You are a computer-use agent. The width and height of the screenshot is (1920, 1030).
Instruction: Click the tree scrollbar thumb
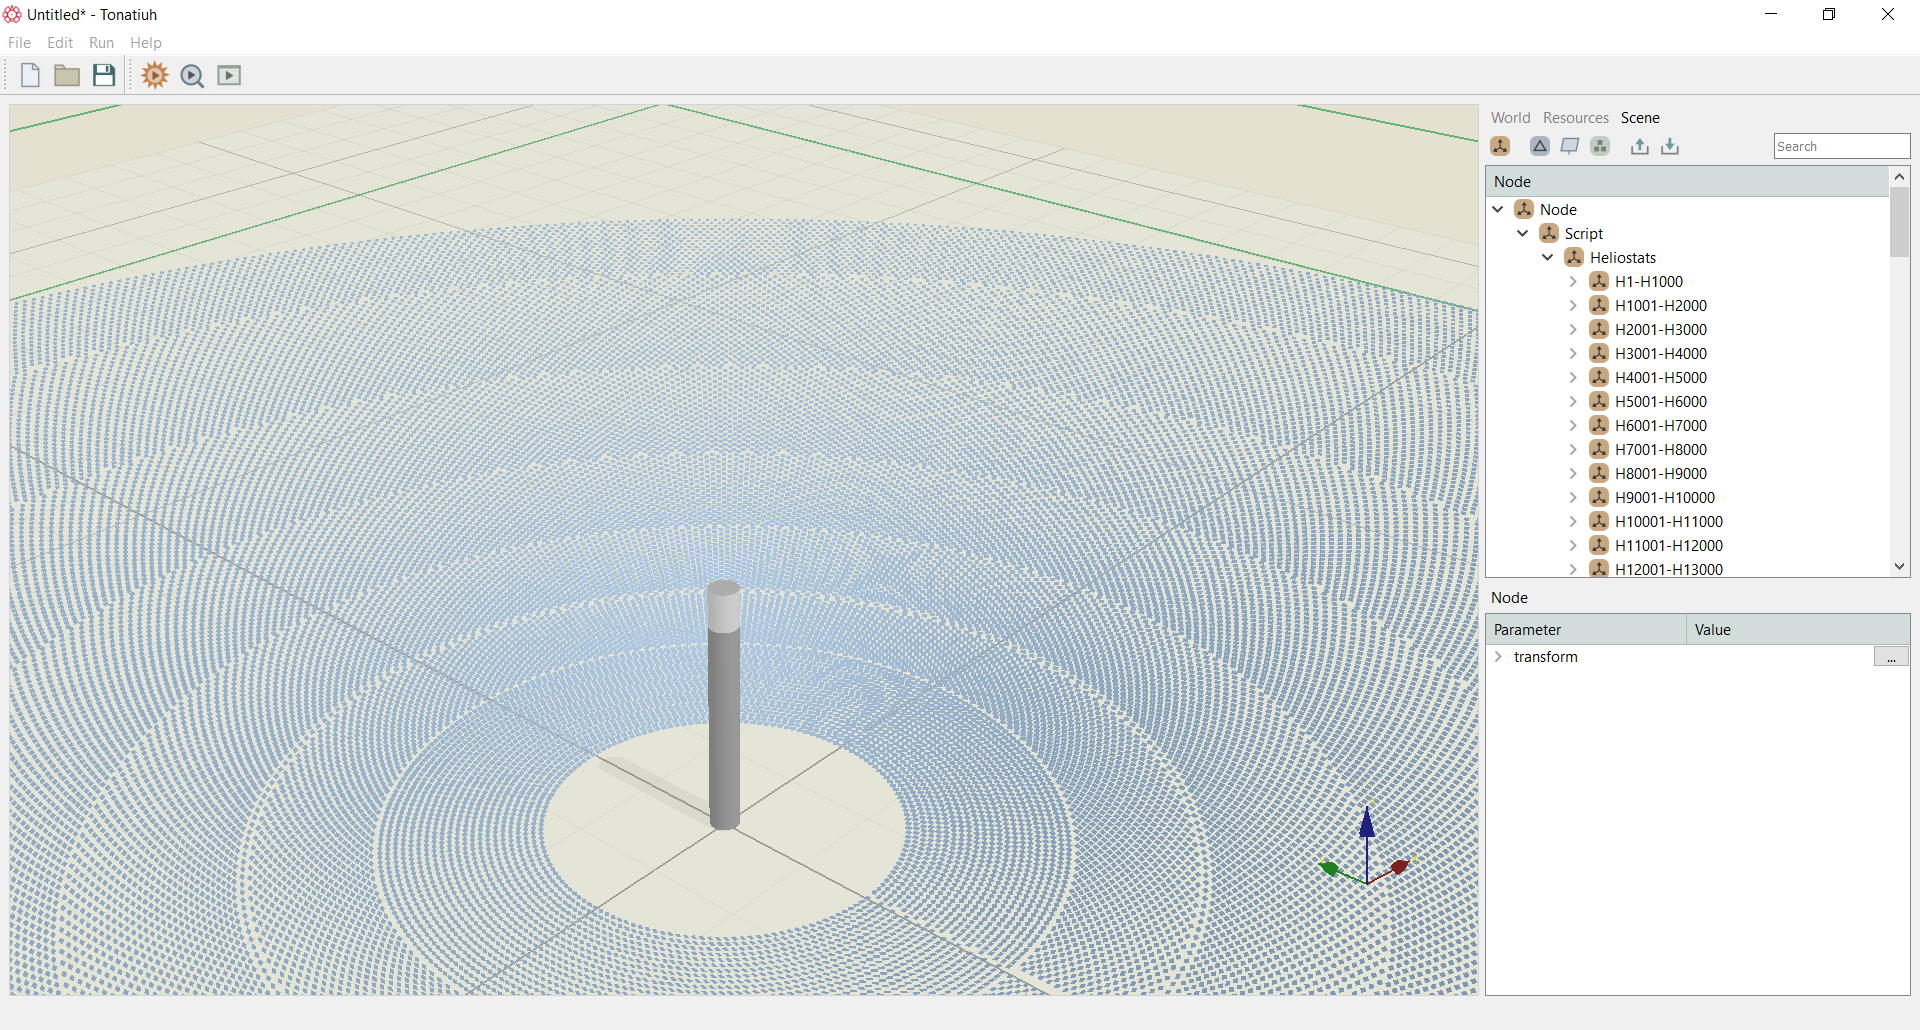1900,222
